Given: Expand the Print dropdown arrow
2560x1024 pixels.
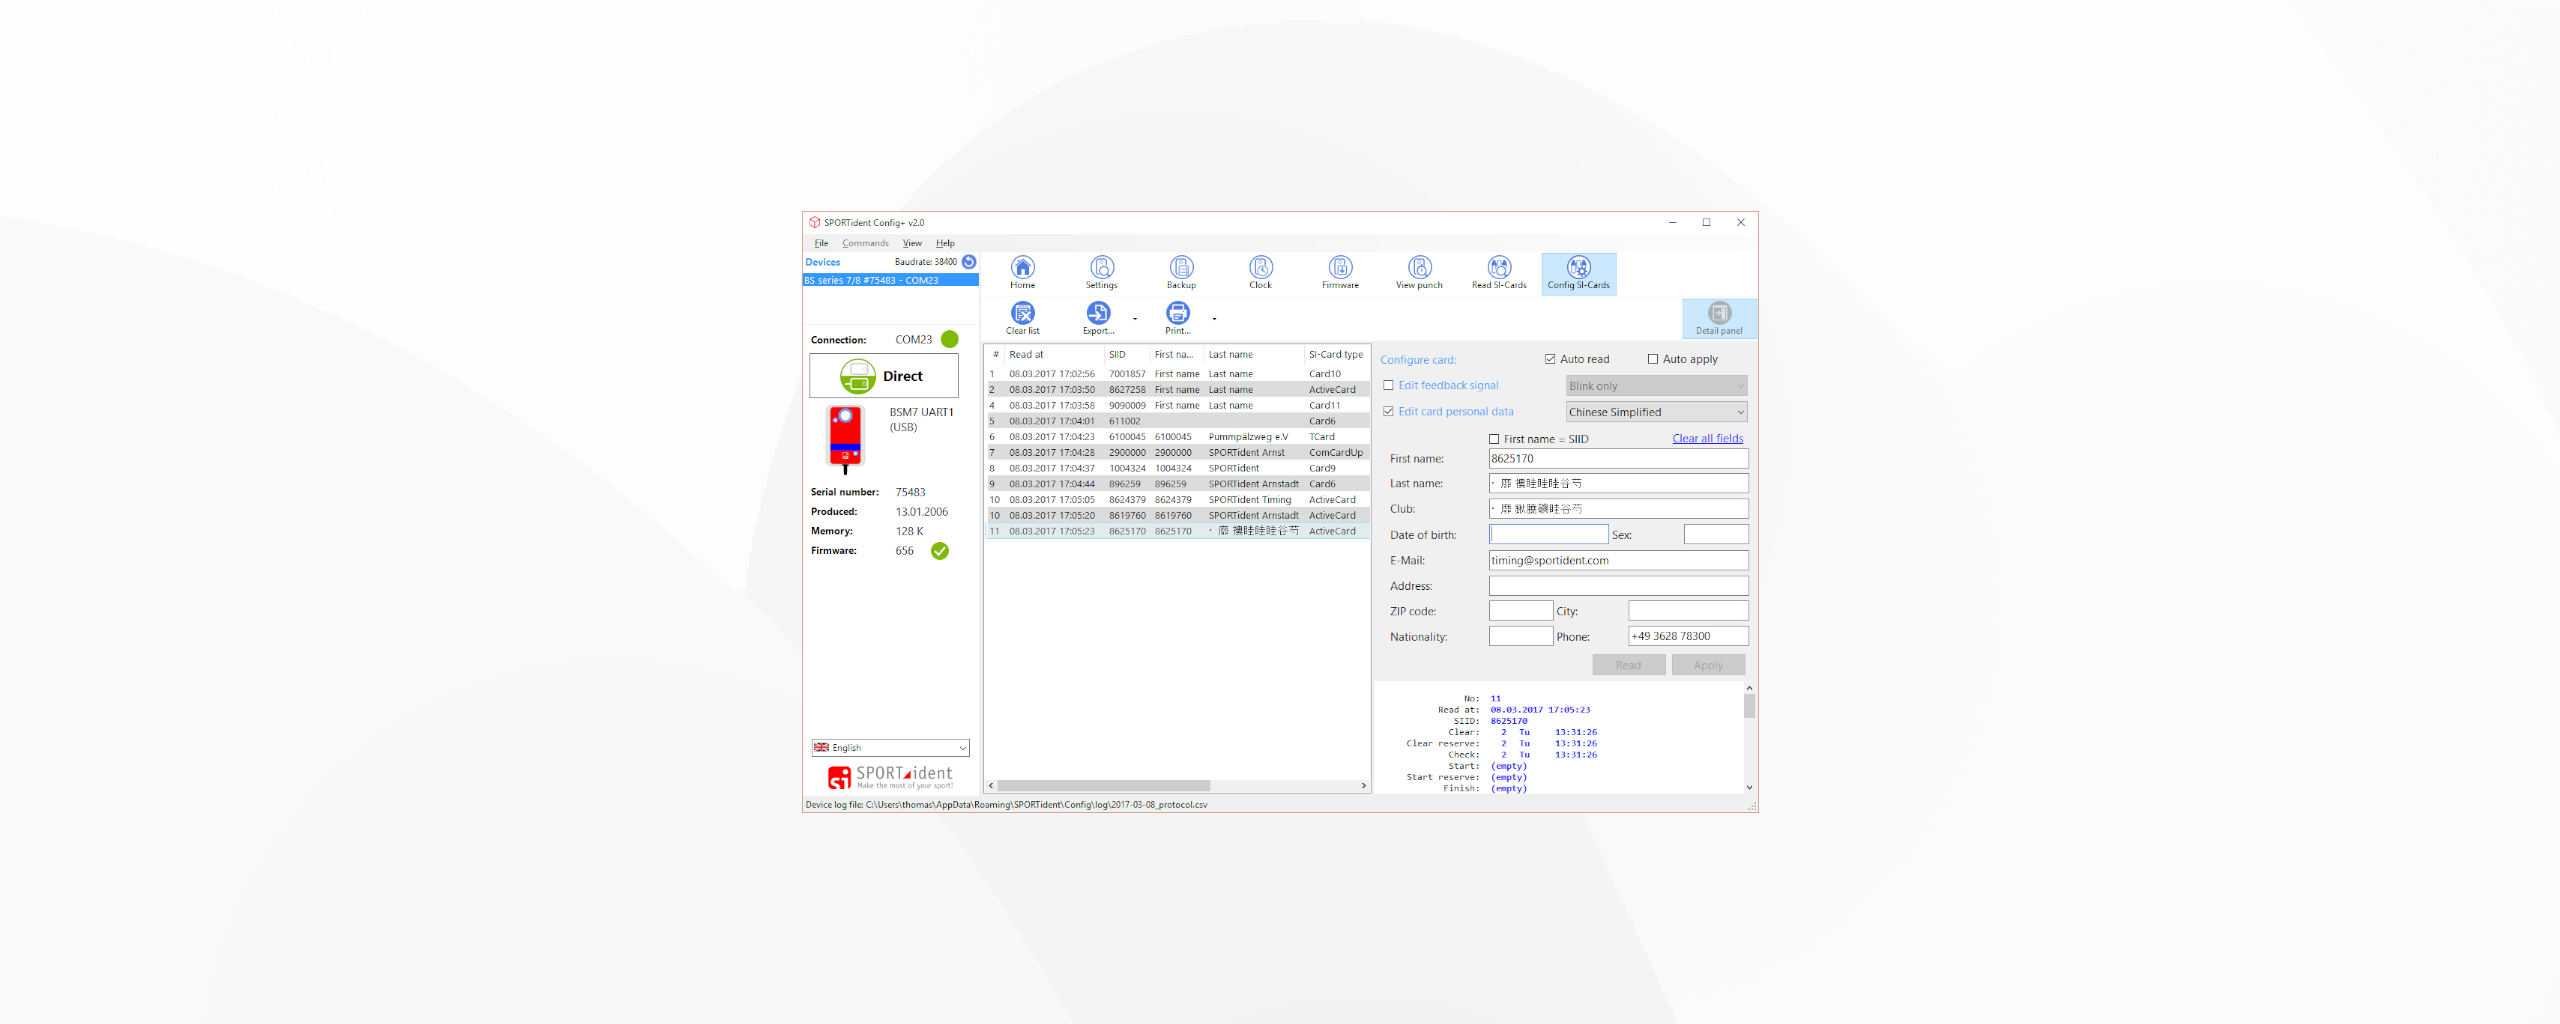Looking at the screenshot, I should coord(1214,319).
